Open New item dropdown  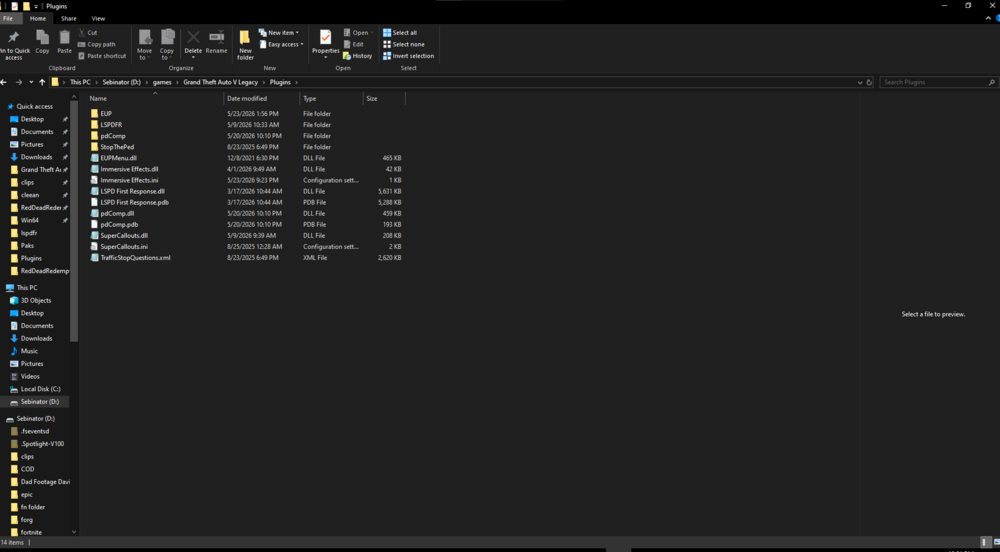[279, 33]
